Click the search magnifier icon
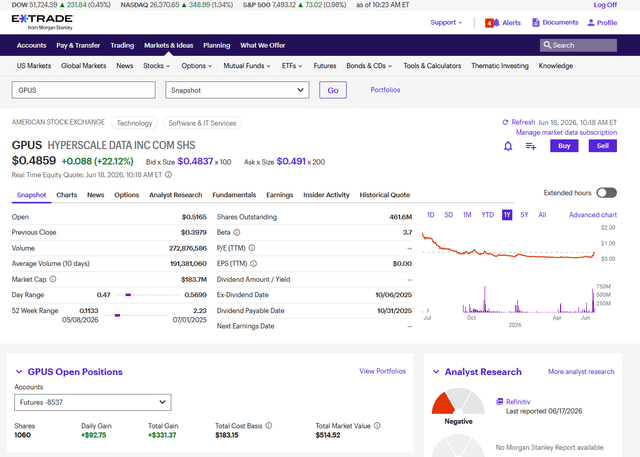 [x=547, y=45]
